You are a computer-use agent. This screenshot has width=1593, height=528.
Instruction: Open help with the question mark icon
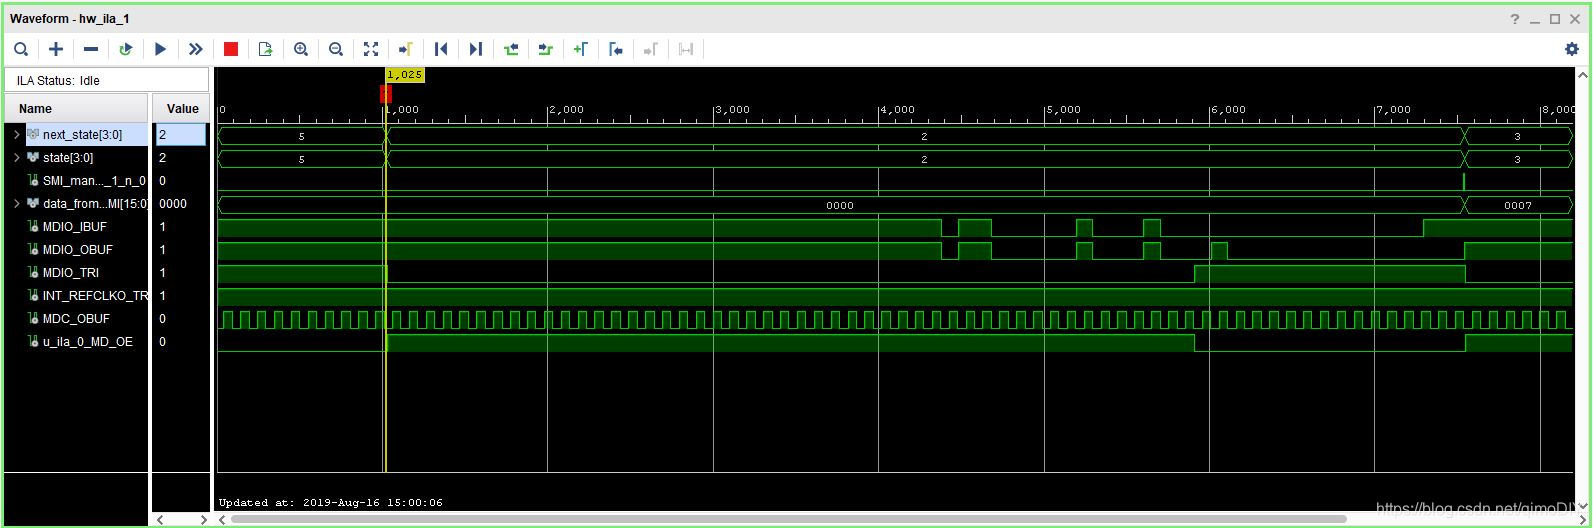point(1515,19)
